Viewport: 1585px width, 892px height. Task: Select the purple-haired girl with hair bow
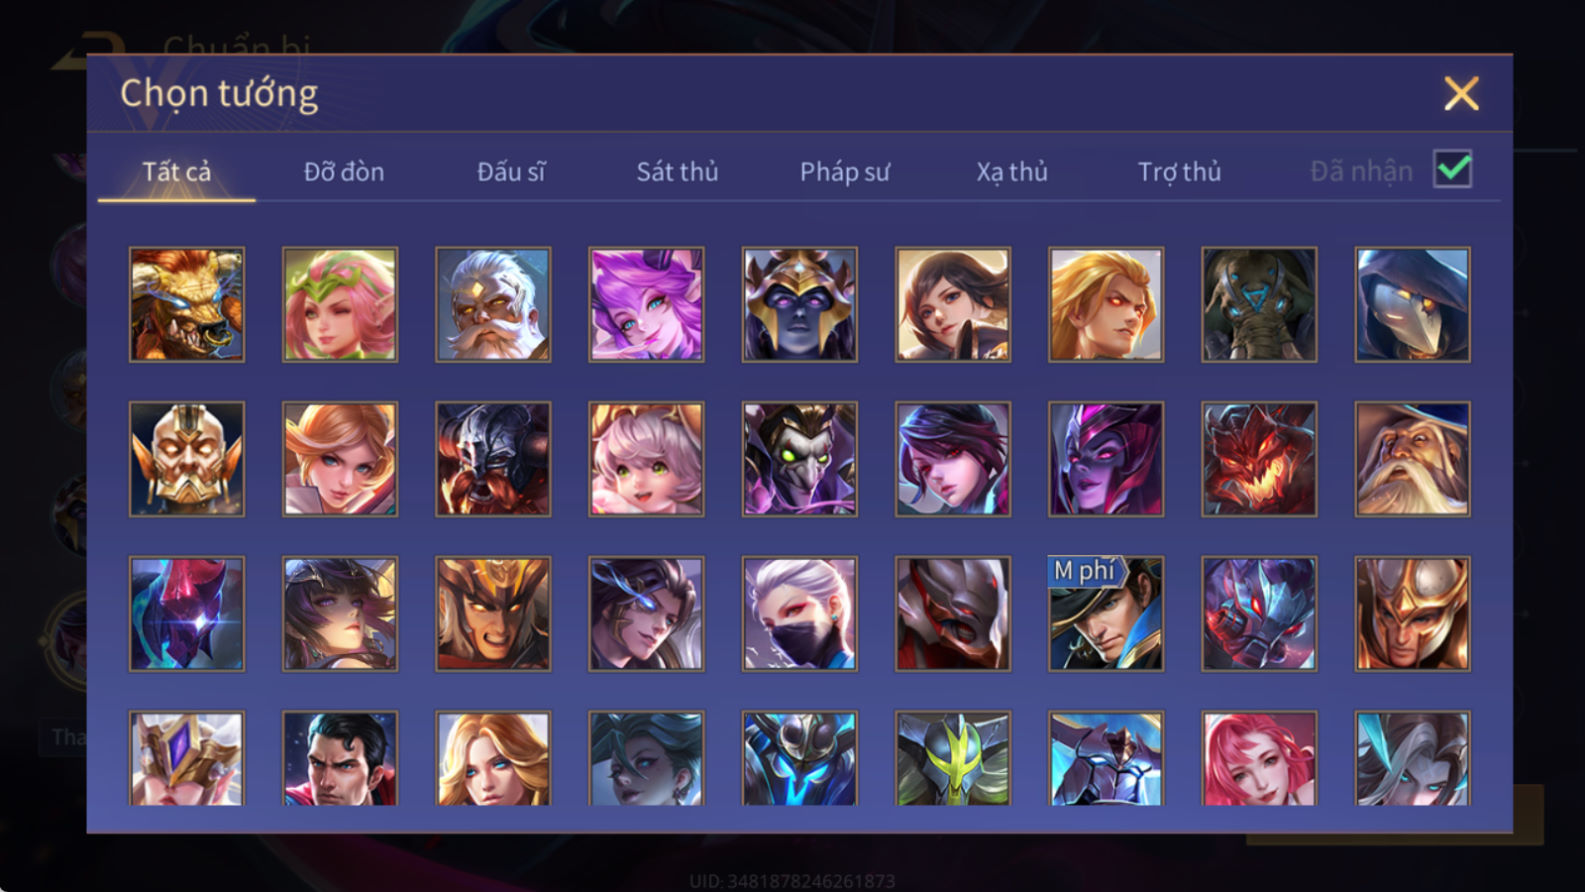[x=646, y=305]
